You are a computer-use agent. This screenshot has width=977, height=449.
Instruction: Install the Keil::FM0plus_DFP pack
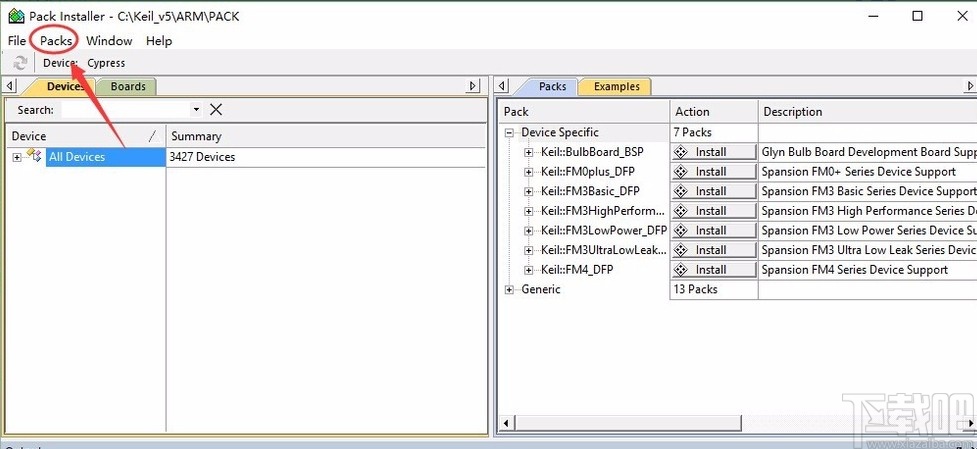tap(713, 171)
